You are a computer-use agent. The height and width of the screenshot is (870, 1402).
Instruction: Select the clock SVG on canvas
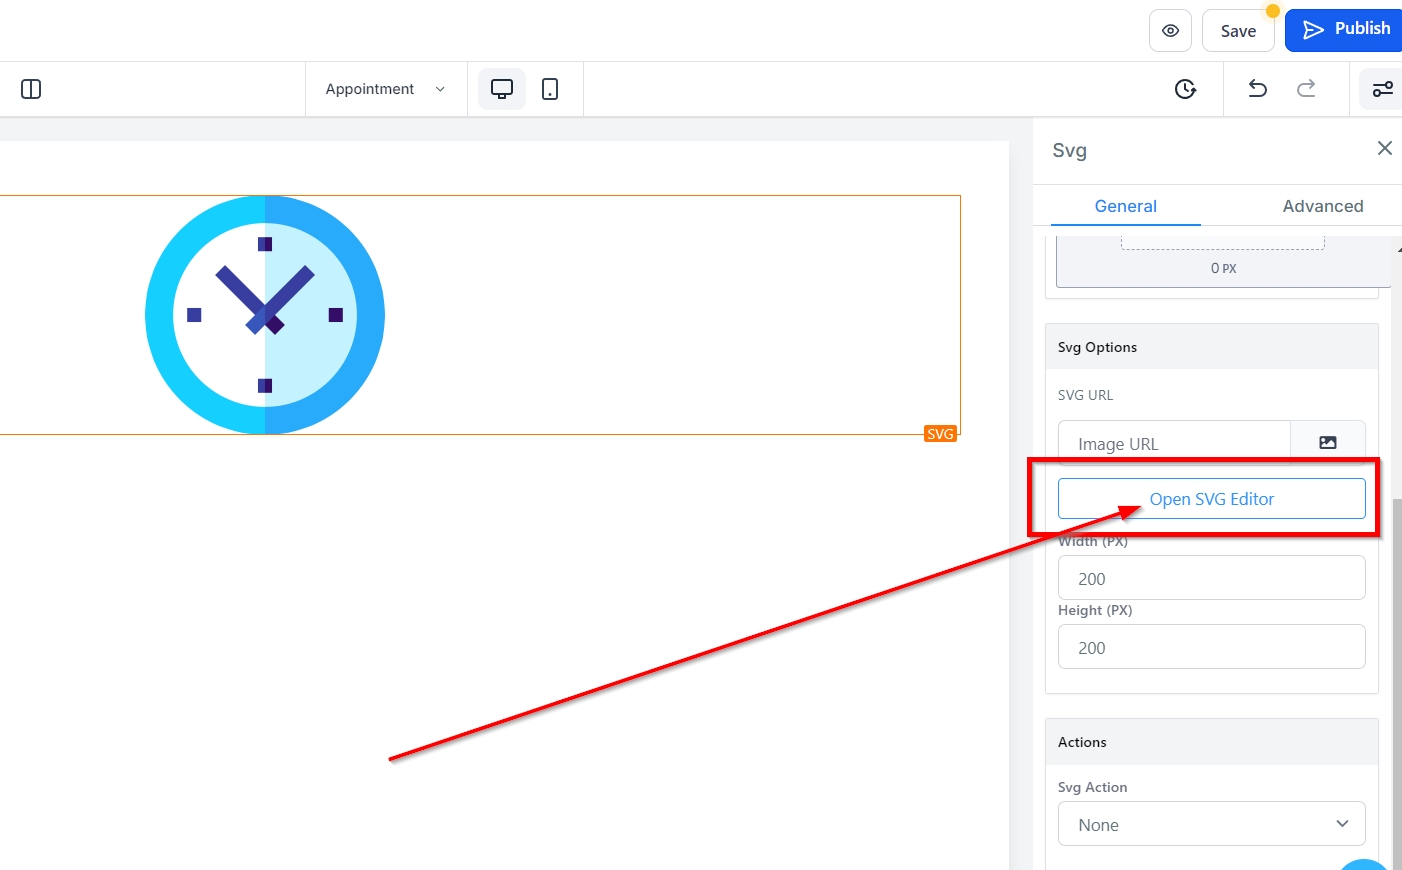click(x=265, y=315)
